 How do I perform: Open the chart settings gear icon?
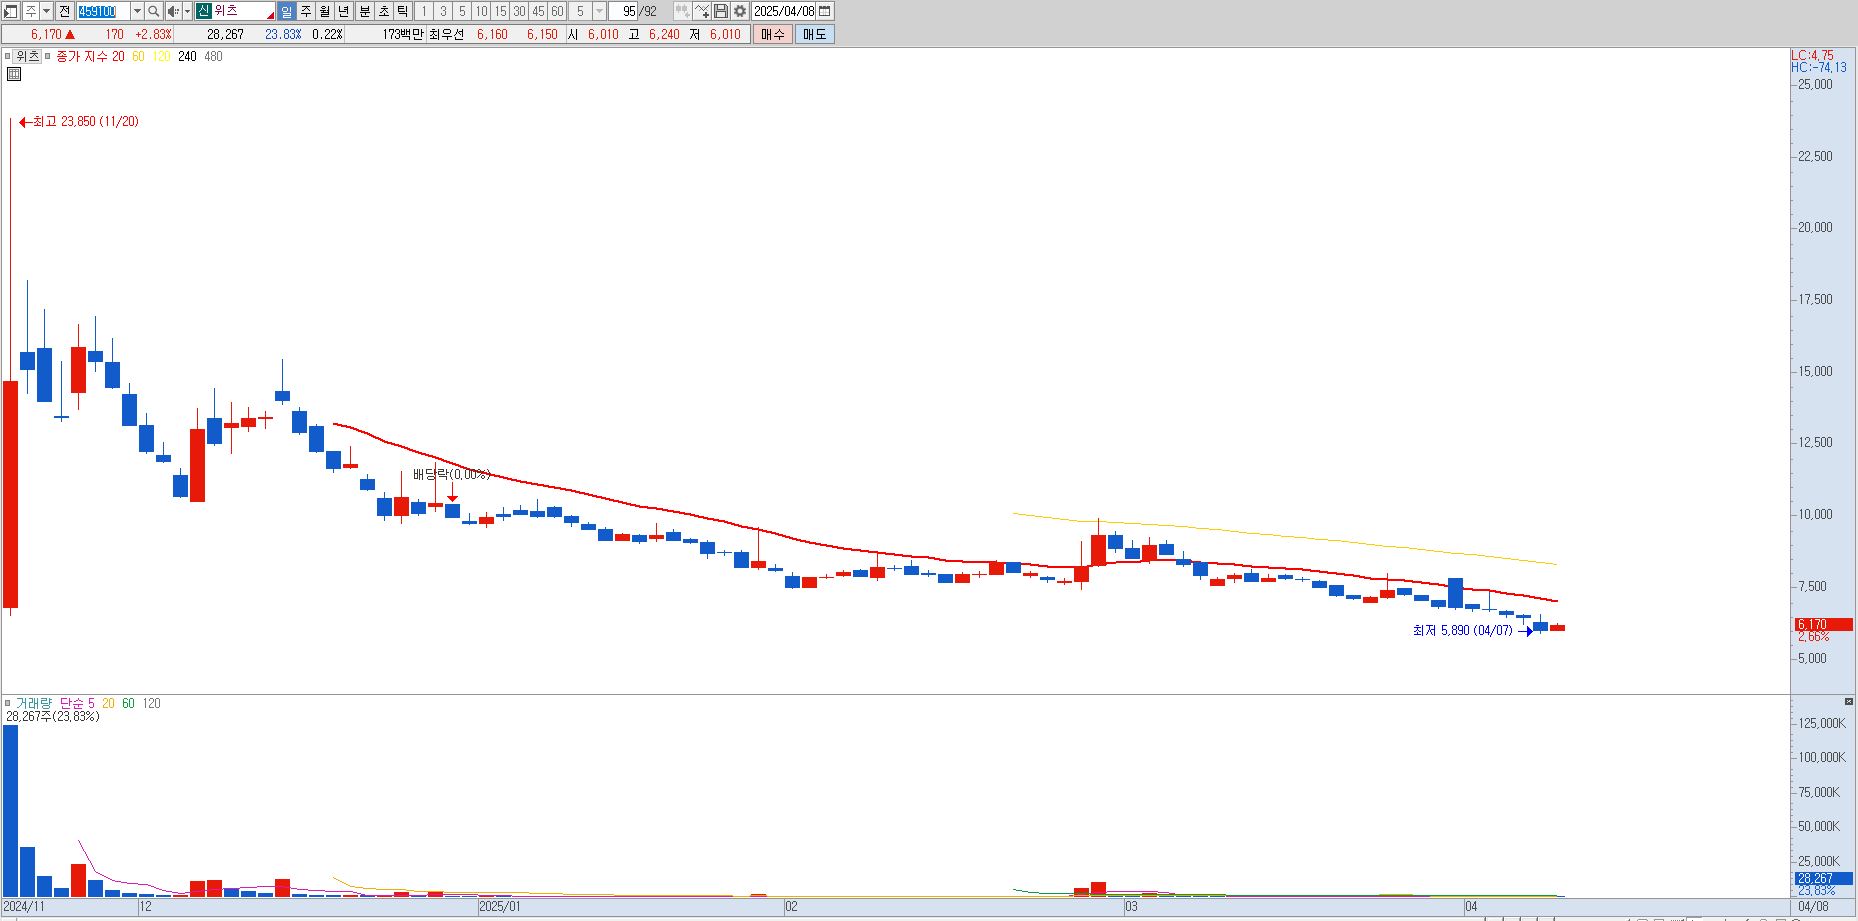click(740, 11)
